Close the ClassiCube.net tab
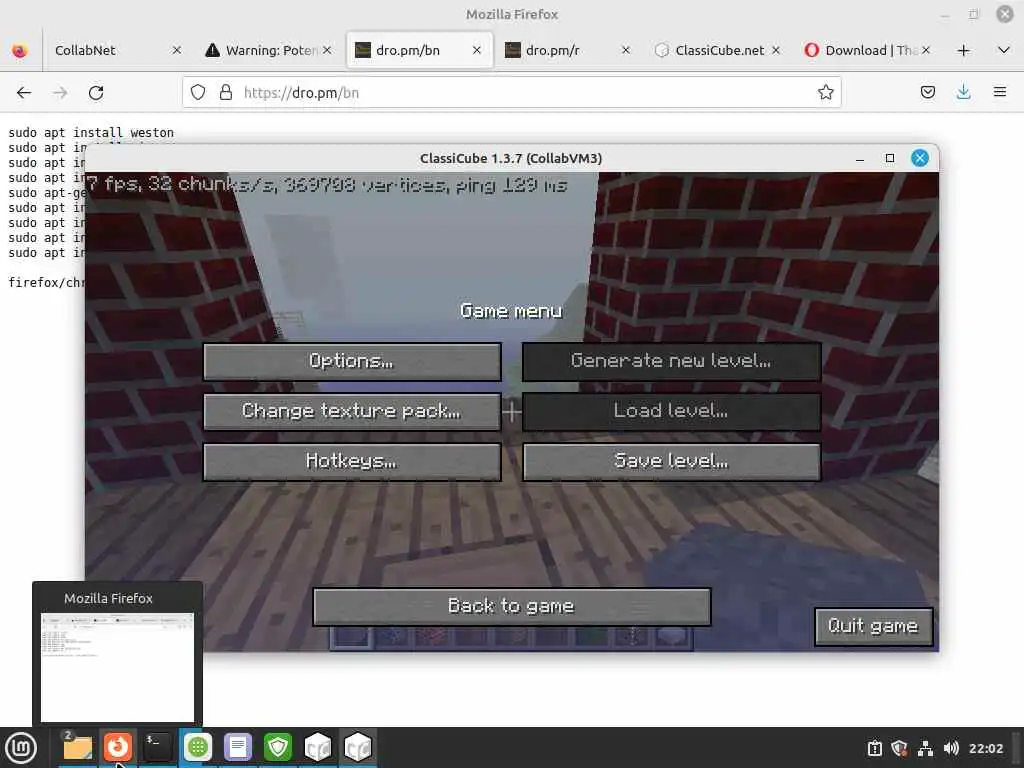This screenshot has height=768, width=1024. (x=776, y=50)
